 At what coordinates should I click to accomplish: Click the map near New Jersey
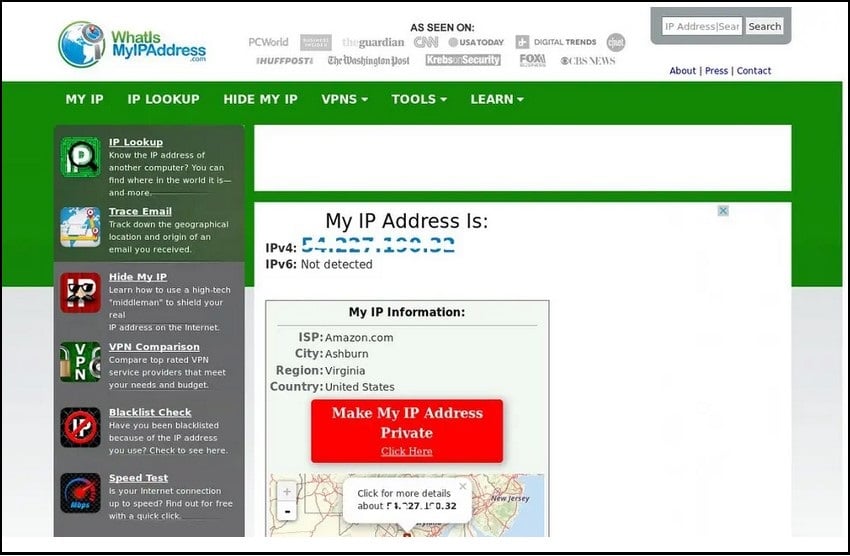[x=510, y=498]
